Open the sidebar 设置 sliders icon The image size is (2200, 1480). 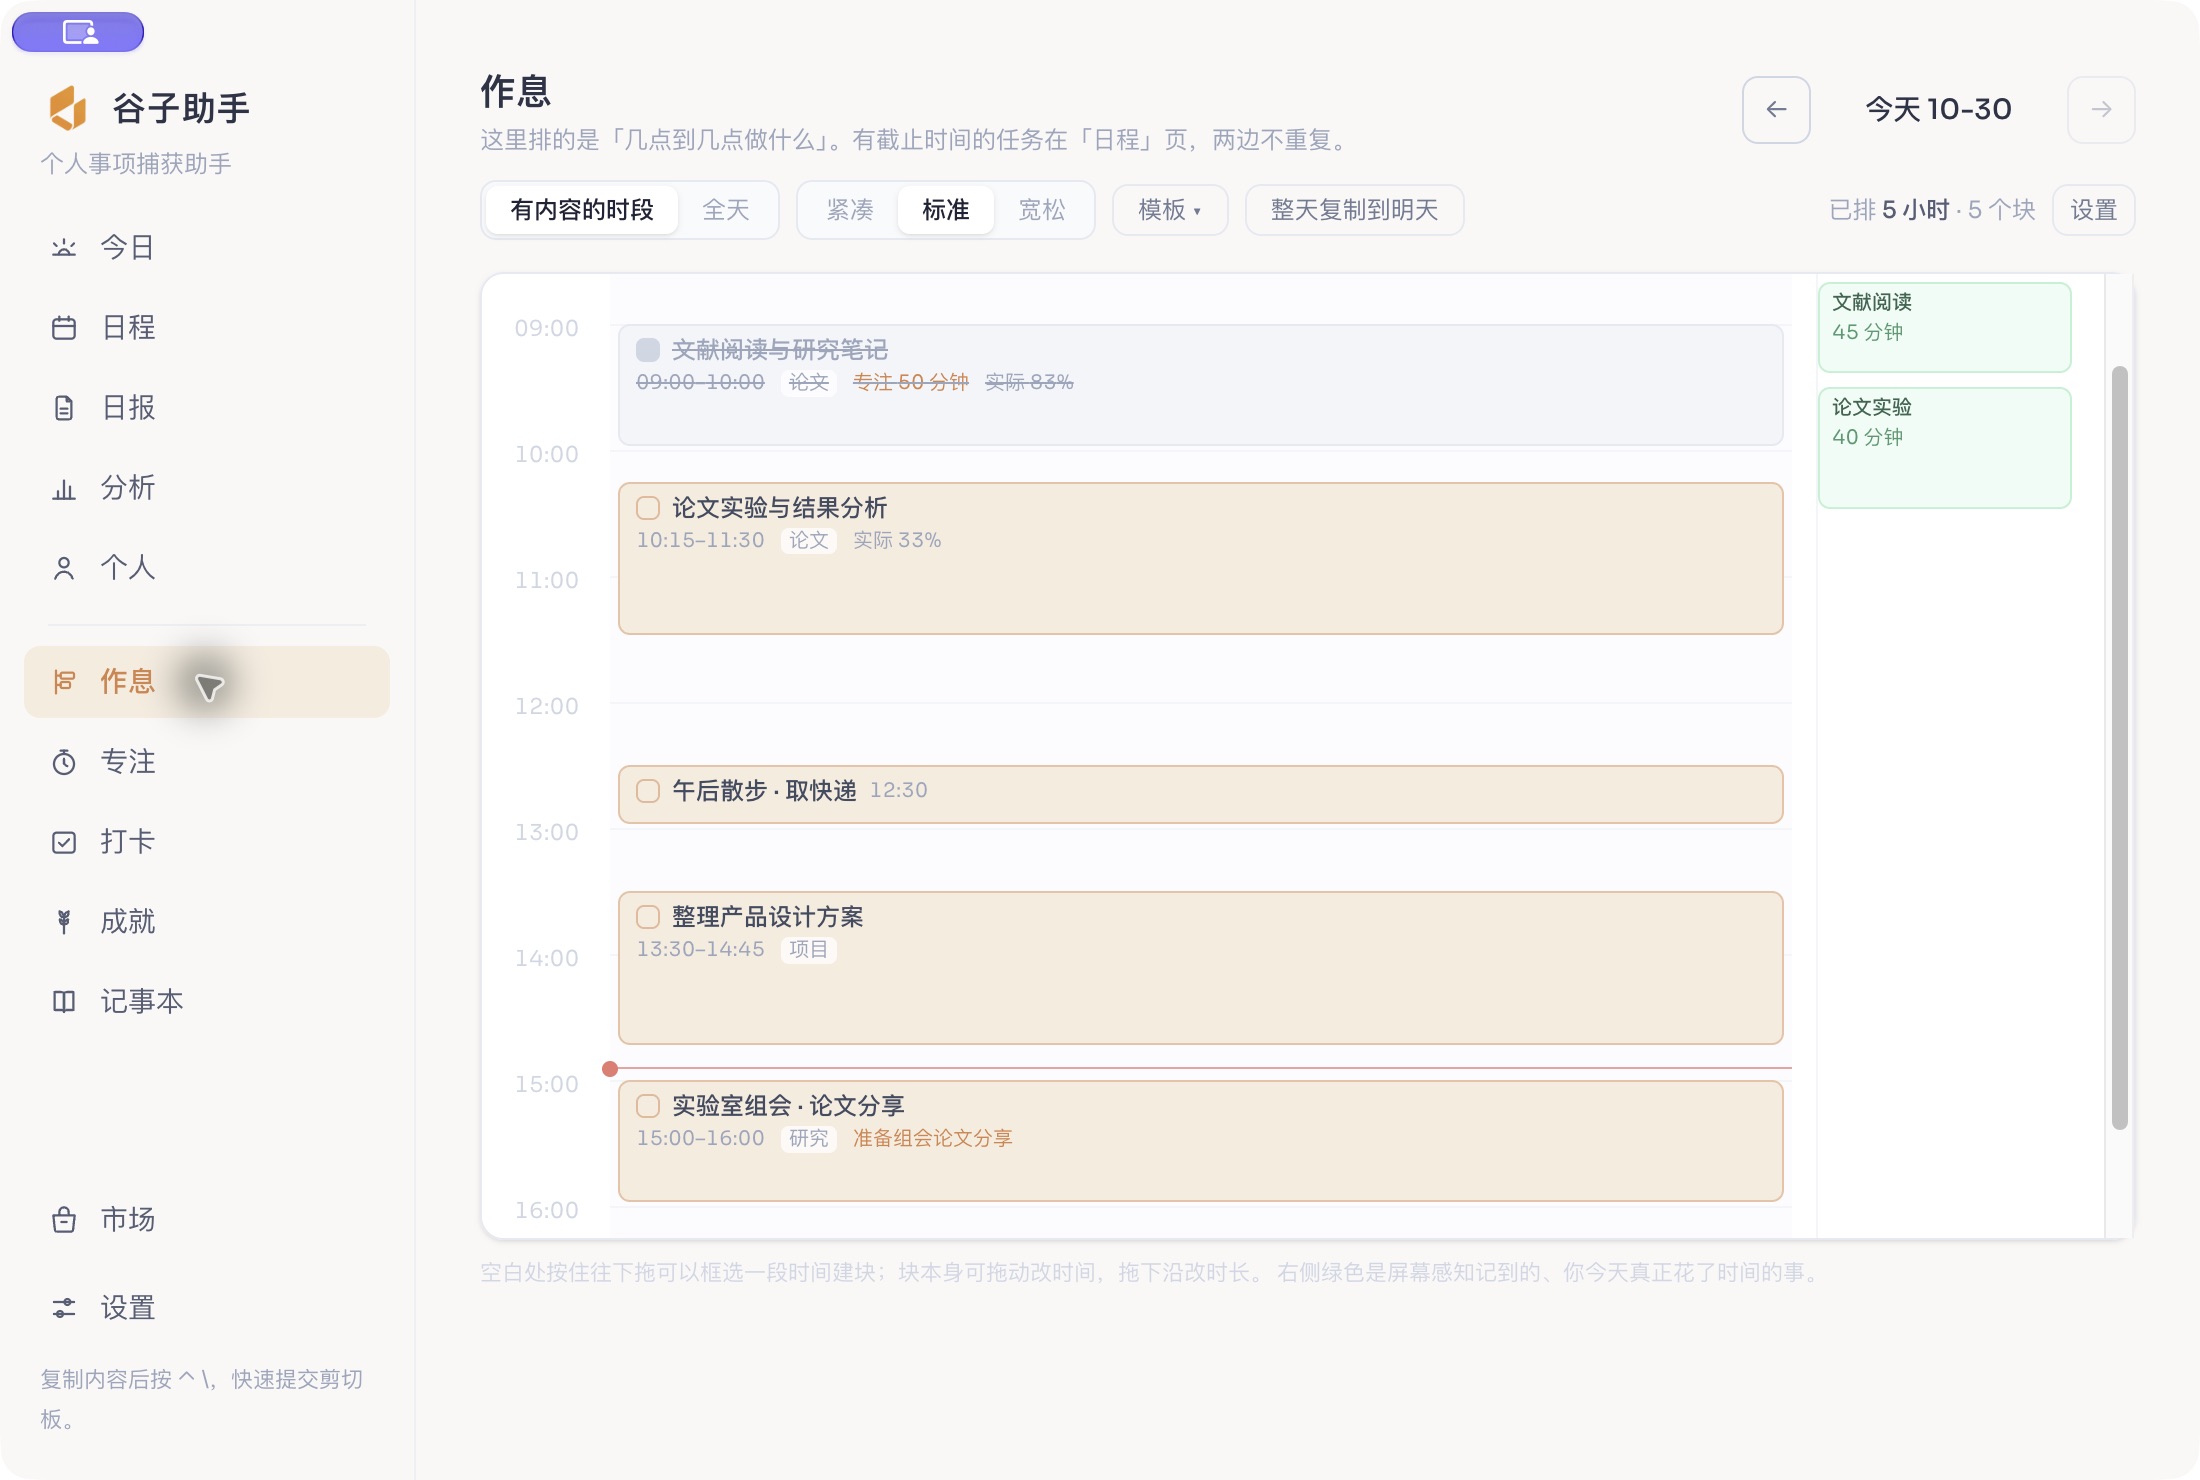click(x=64, y=1308)
